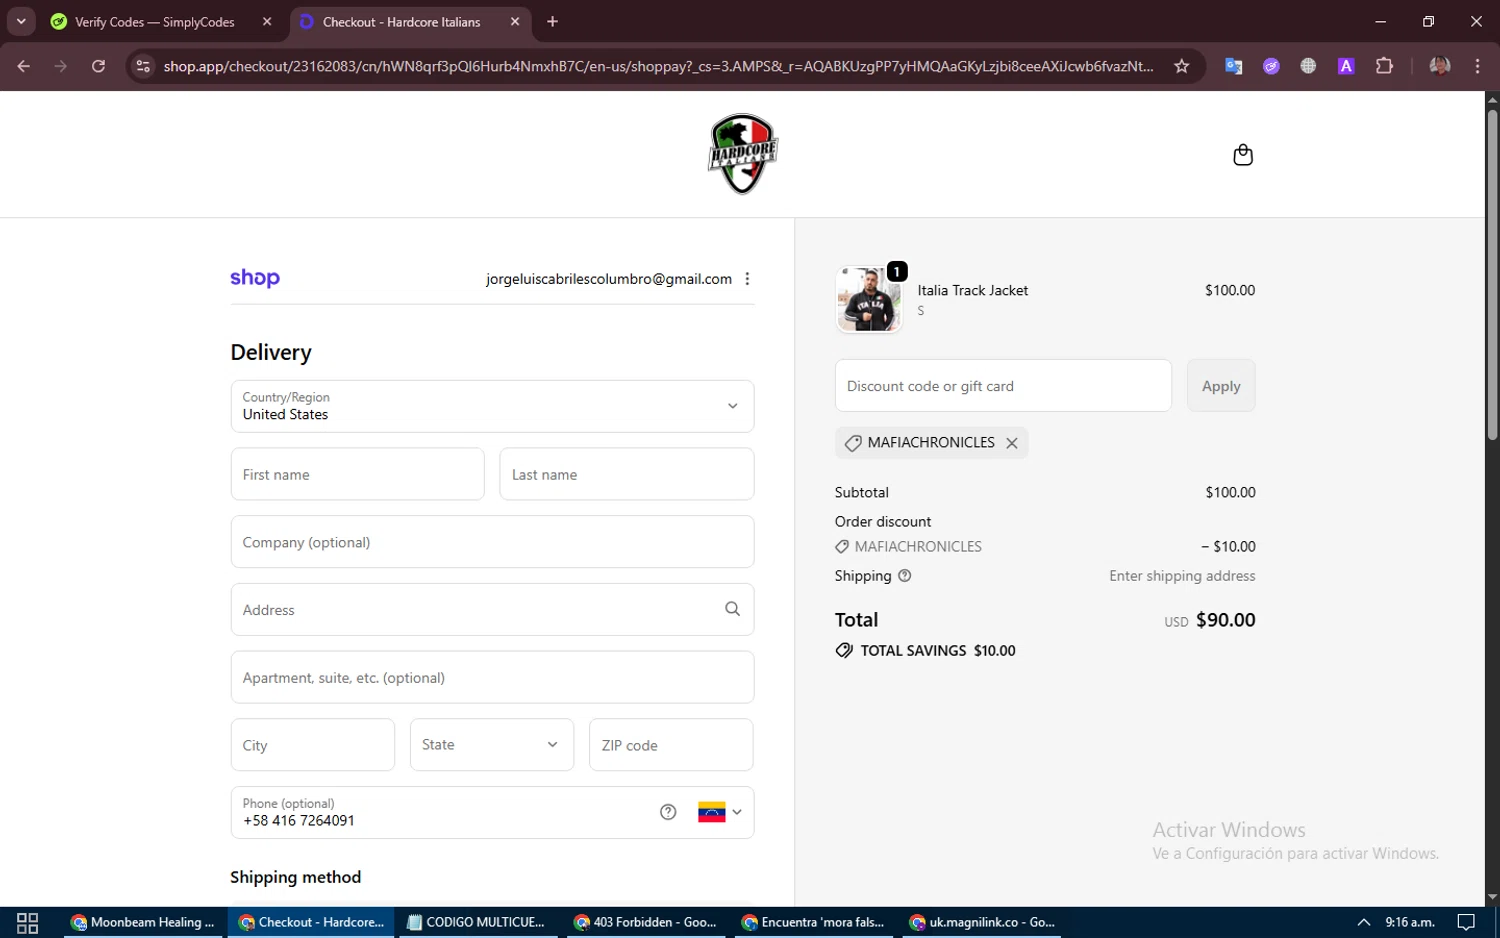Open the Windows Task View button
The width and height of the screenshot is (1500, 938).
pyautogui.click(x=27, y=922)
